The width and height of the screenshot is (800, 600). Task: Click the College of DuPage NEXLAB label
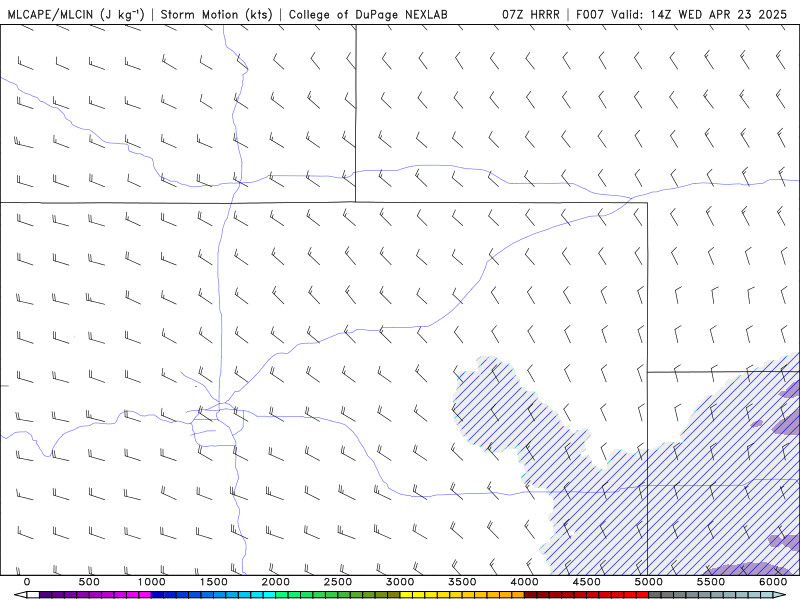[x=368, y=14]
